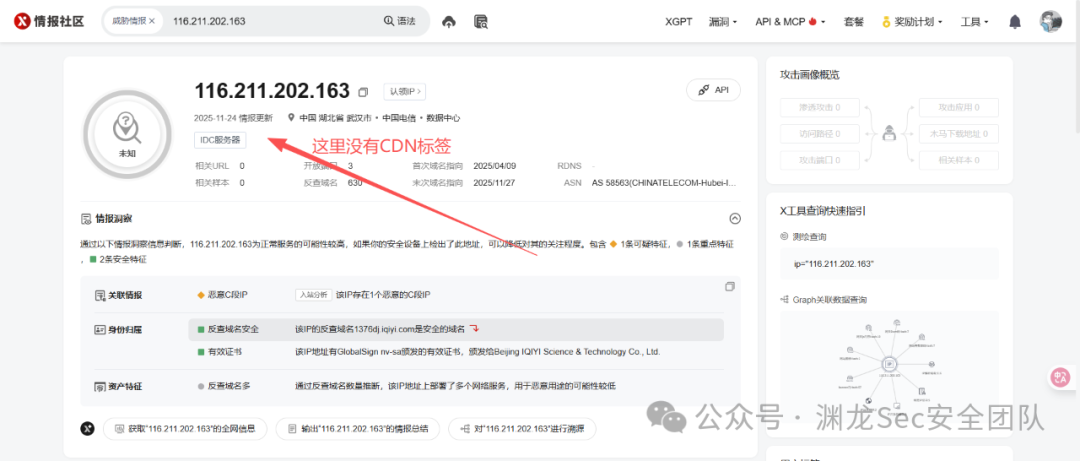Open the 语法 syntax helper
Viewport: 1080px width, 461px height.
[x=399, y=21]
